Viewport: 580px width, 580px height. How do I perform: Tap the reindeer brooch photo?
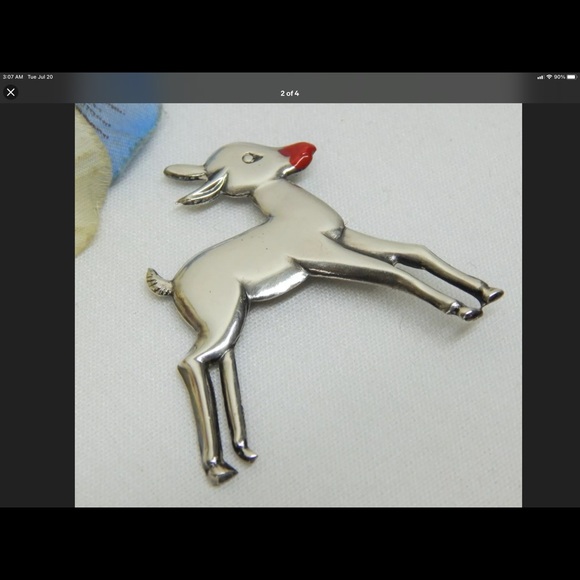299,305
